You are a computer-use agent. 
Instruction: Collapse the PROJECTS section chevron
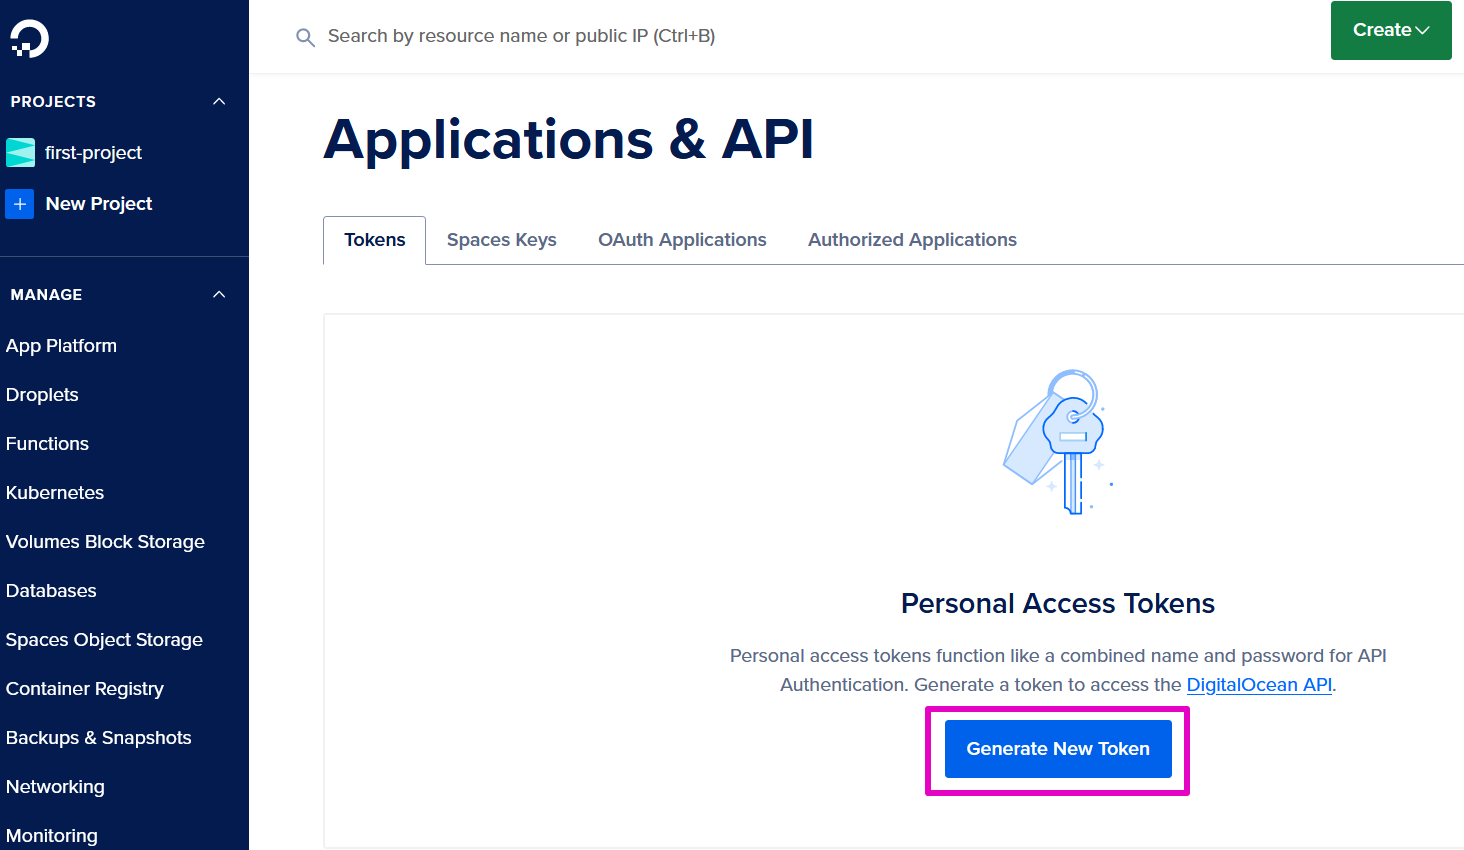click(219, 102)
